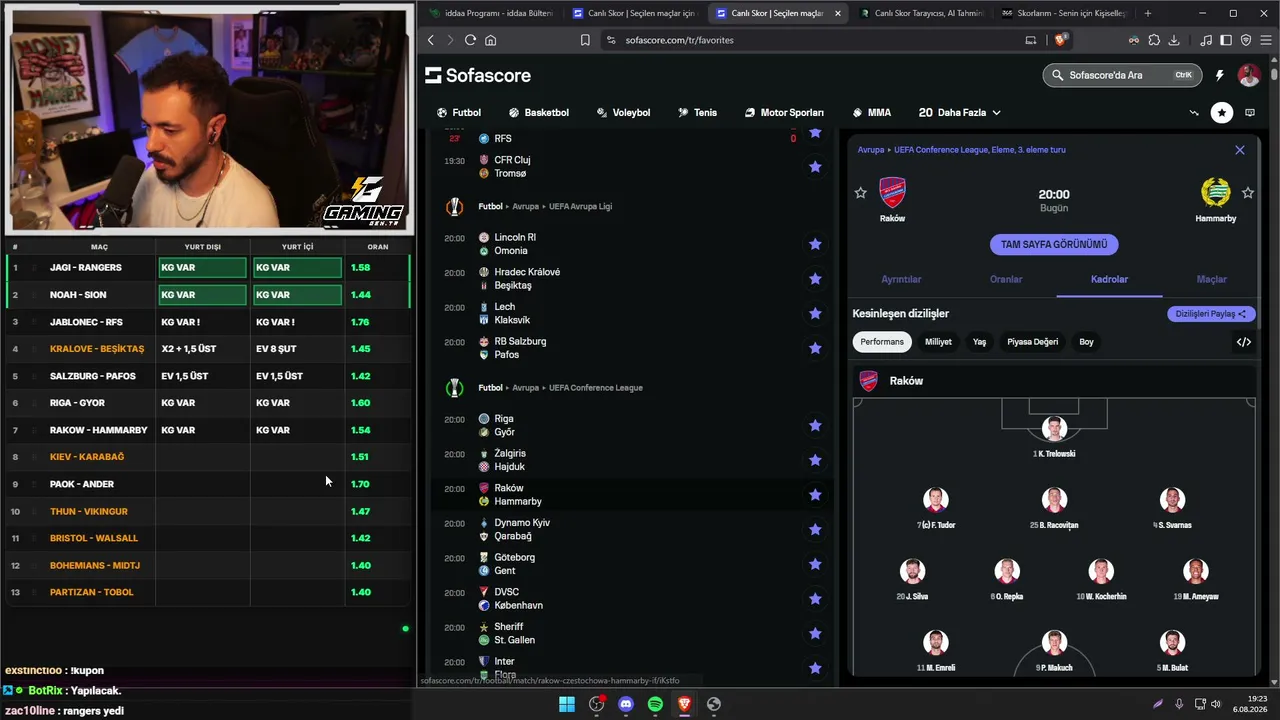This screenshot has width=1280, height=720.
Task: Open the favorites star button in sports bar
Action: 1222,113
